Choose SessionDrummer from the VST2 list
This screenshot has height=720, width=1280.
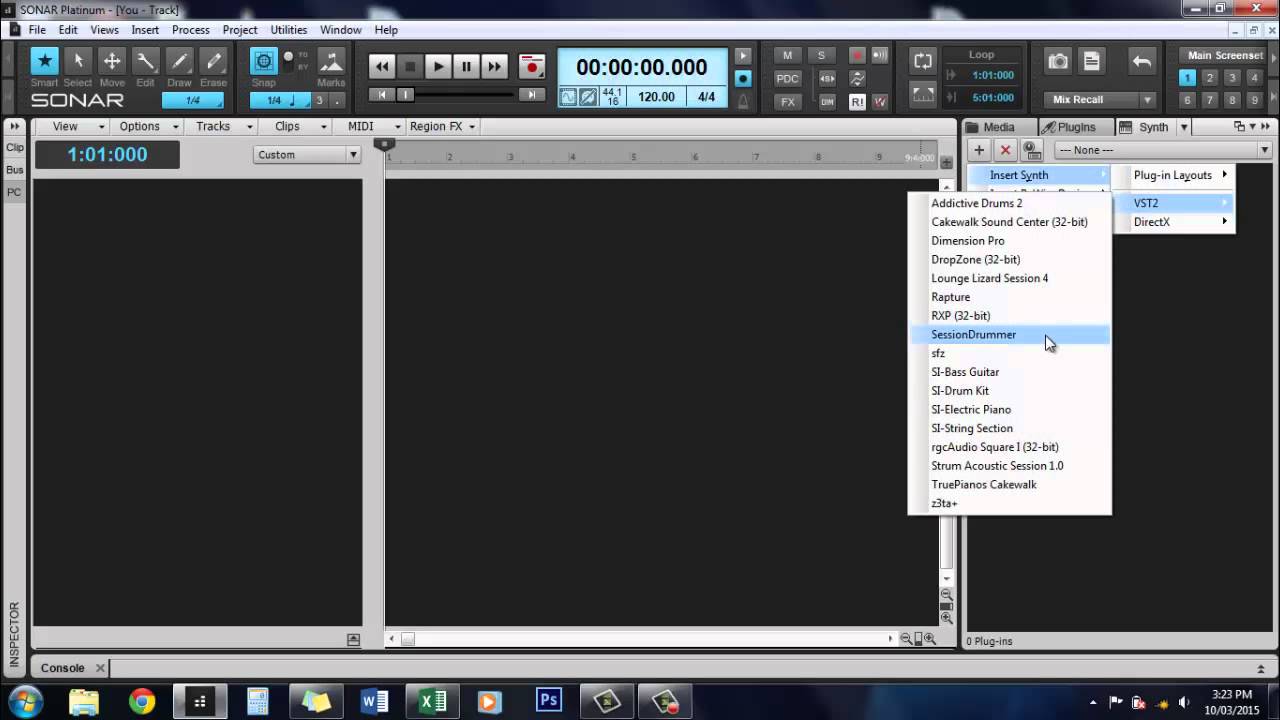pos(1010,334)
